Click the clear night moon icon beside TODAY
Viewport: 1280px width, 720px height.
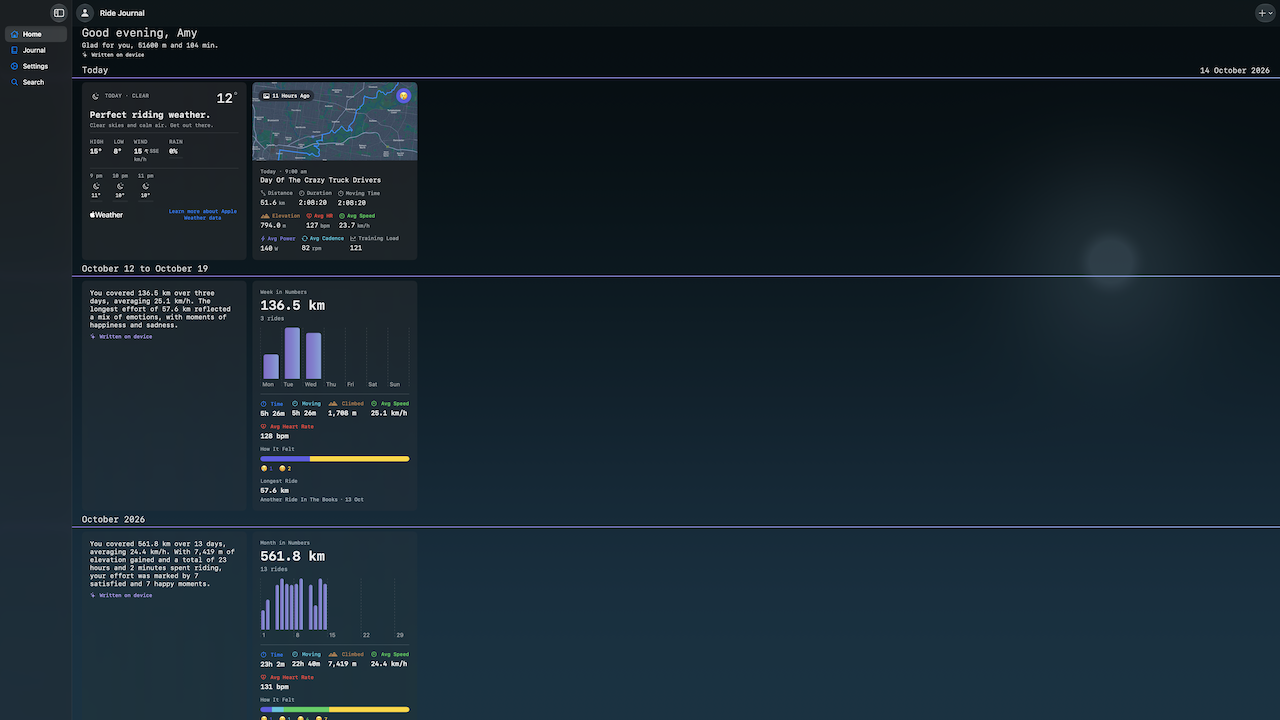click(95, 96)
